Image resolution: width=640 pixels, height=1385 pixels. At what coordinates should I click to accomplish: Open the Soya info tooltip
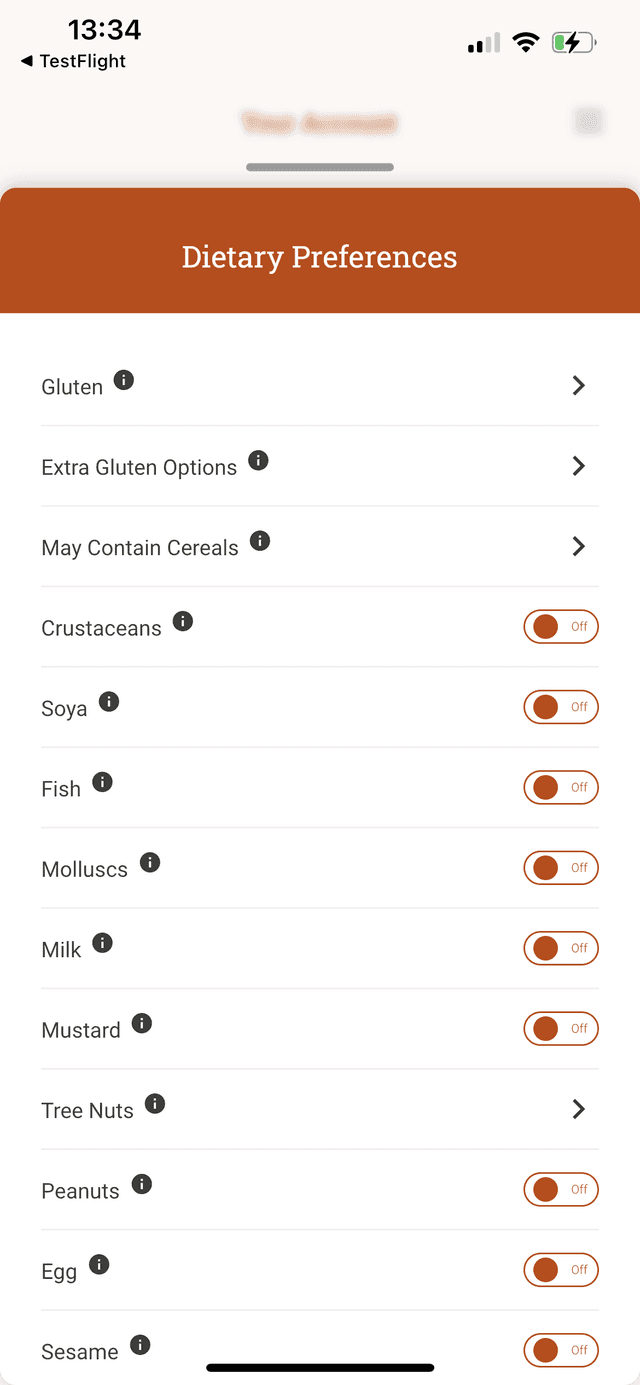(x=109, y=701)
